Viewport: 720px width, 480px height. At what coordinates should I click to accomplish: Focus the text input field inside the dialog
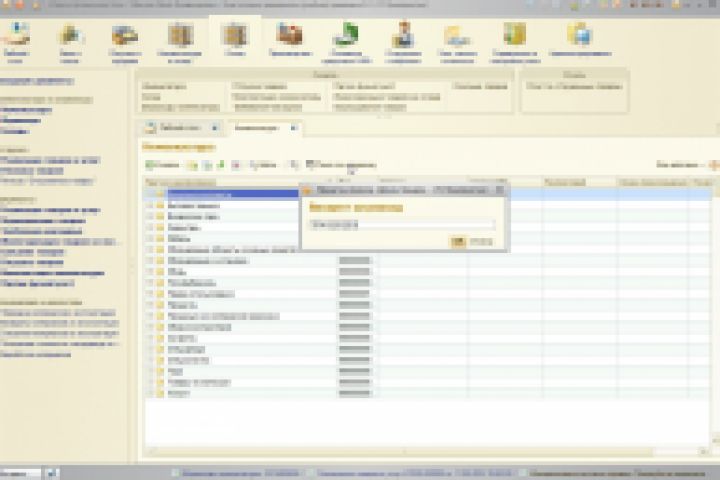click(x=402, y=225)
